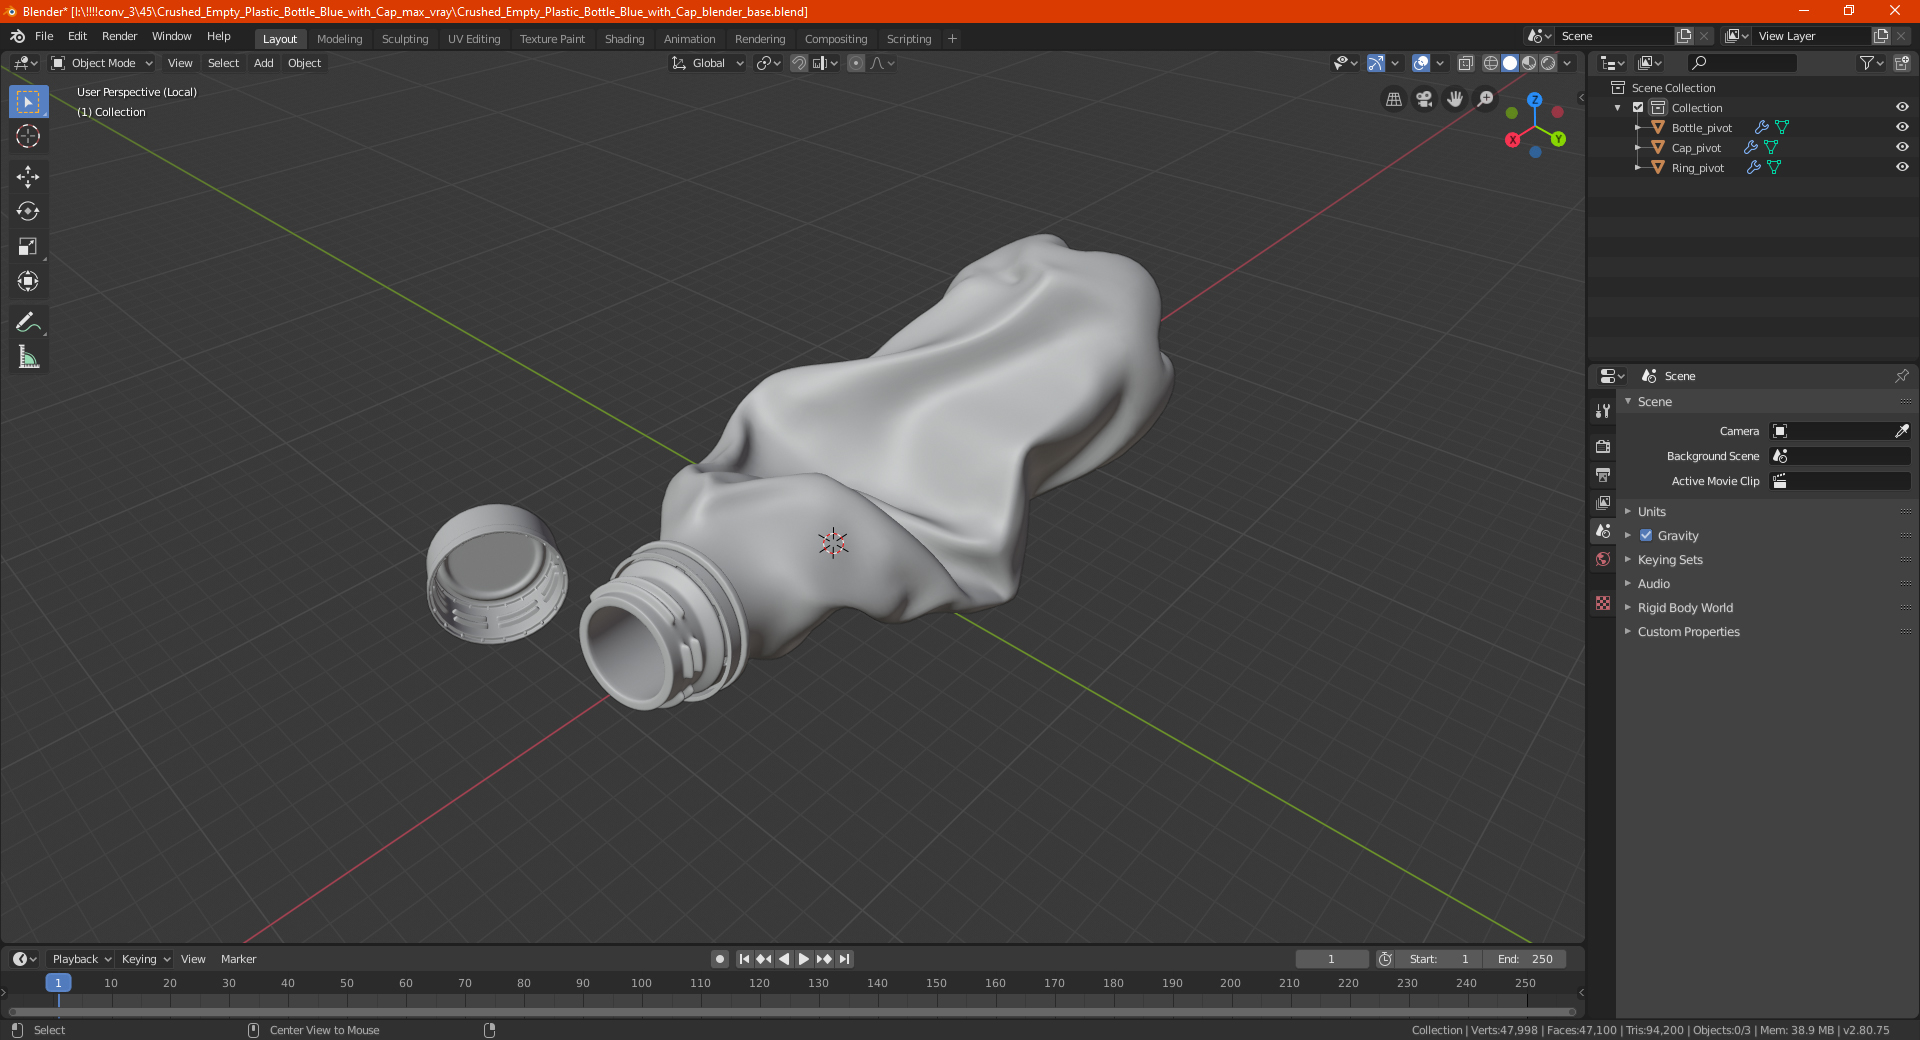Screen dimensions: 1920x1040
Task: Hide Cap_pivot in viewport
Action: click(x=1902, y=147)
